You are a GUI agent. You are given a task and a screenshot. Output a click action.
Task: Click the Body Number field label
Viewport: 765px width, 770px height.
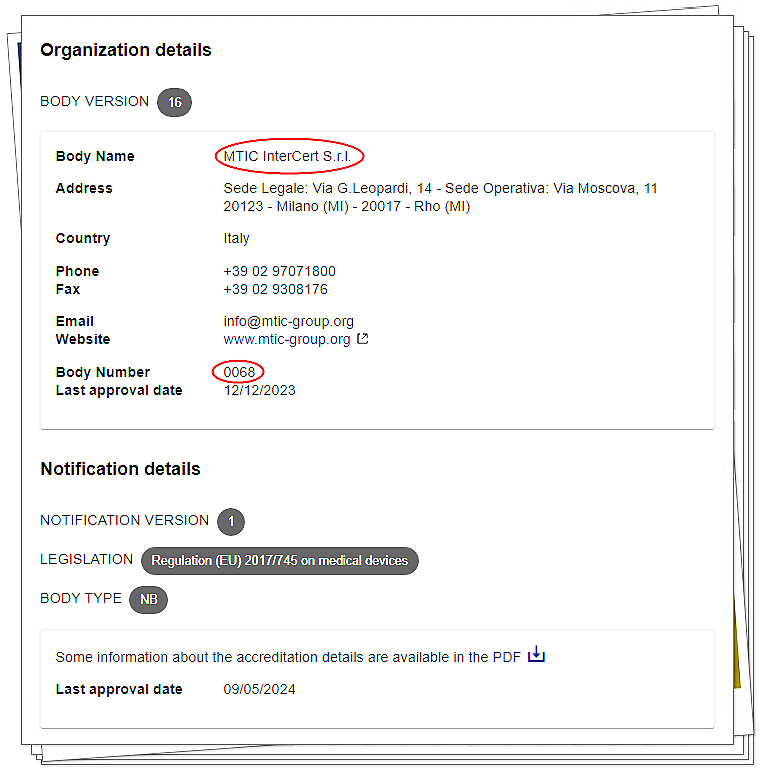pyautogui.click(x=103, y=372)
